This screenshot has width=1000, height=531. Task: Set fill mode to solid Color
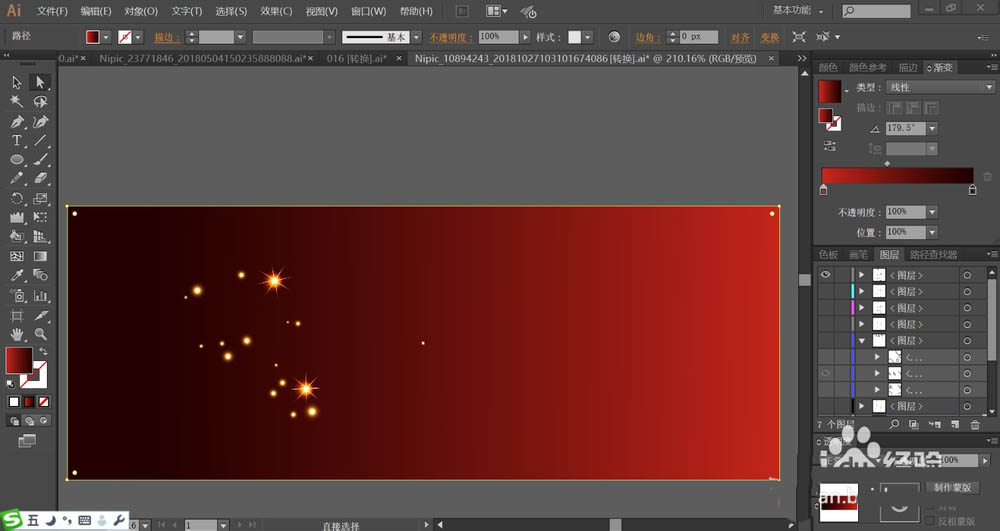(13, 402)
